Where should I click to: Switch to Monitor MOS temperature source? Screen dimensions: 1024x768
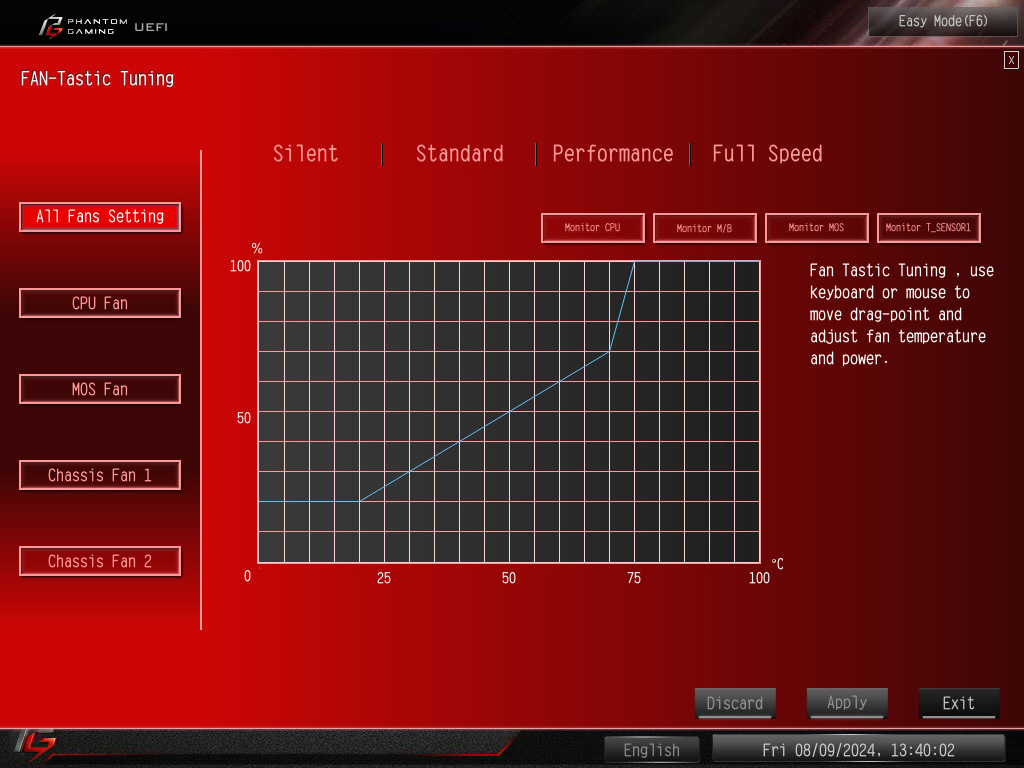pos(816,228)
